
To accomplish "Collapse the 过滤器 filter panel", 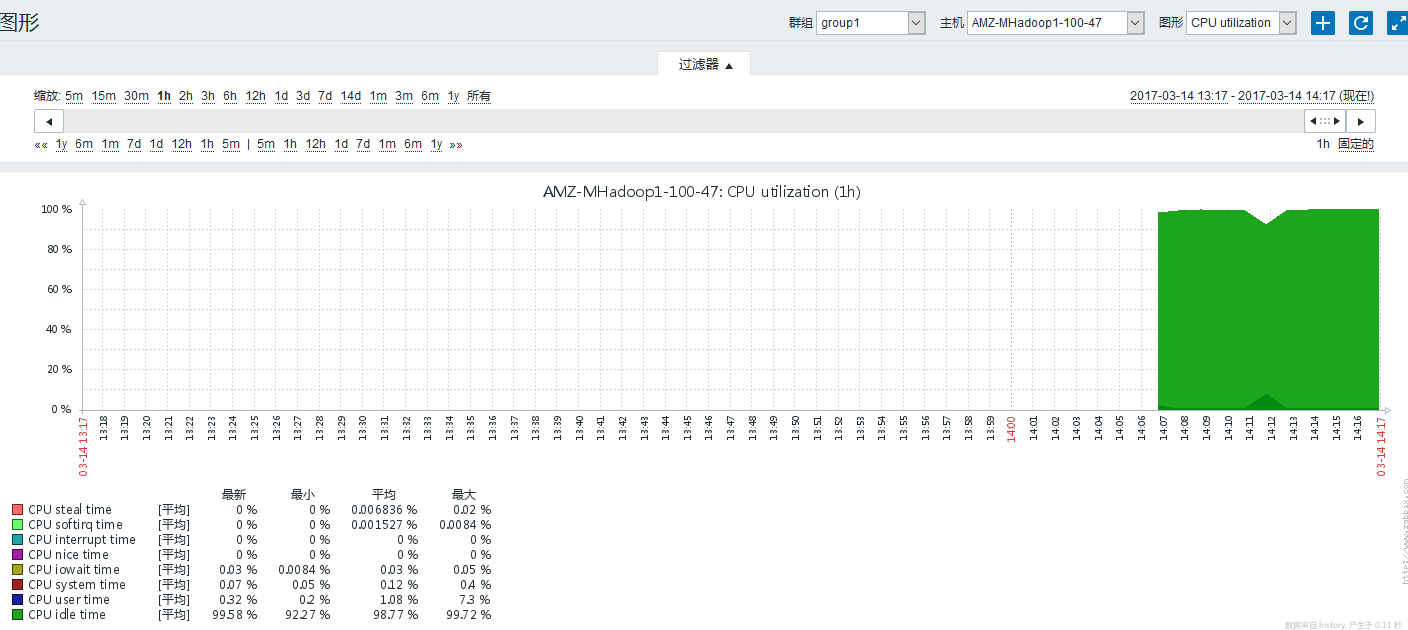I will click(x=703, y=62).
